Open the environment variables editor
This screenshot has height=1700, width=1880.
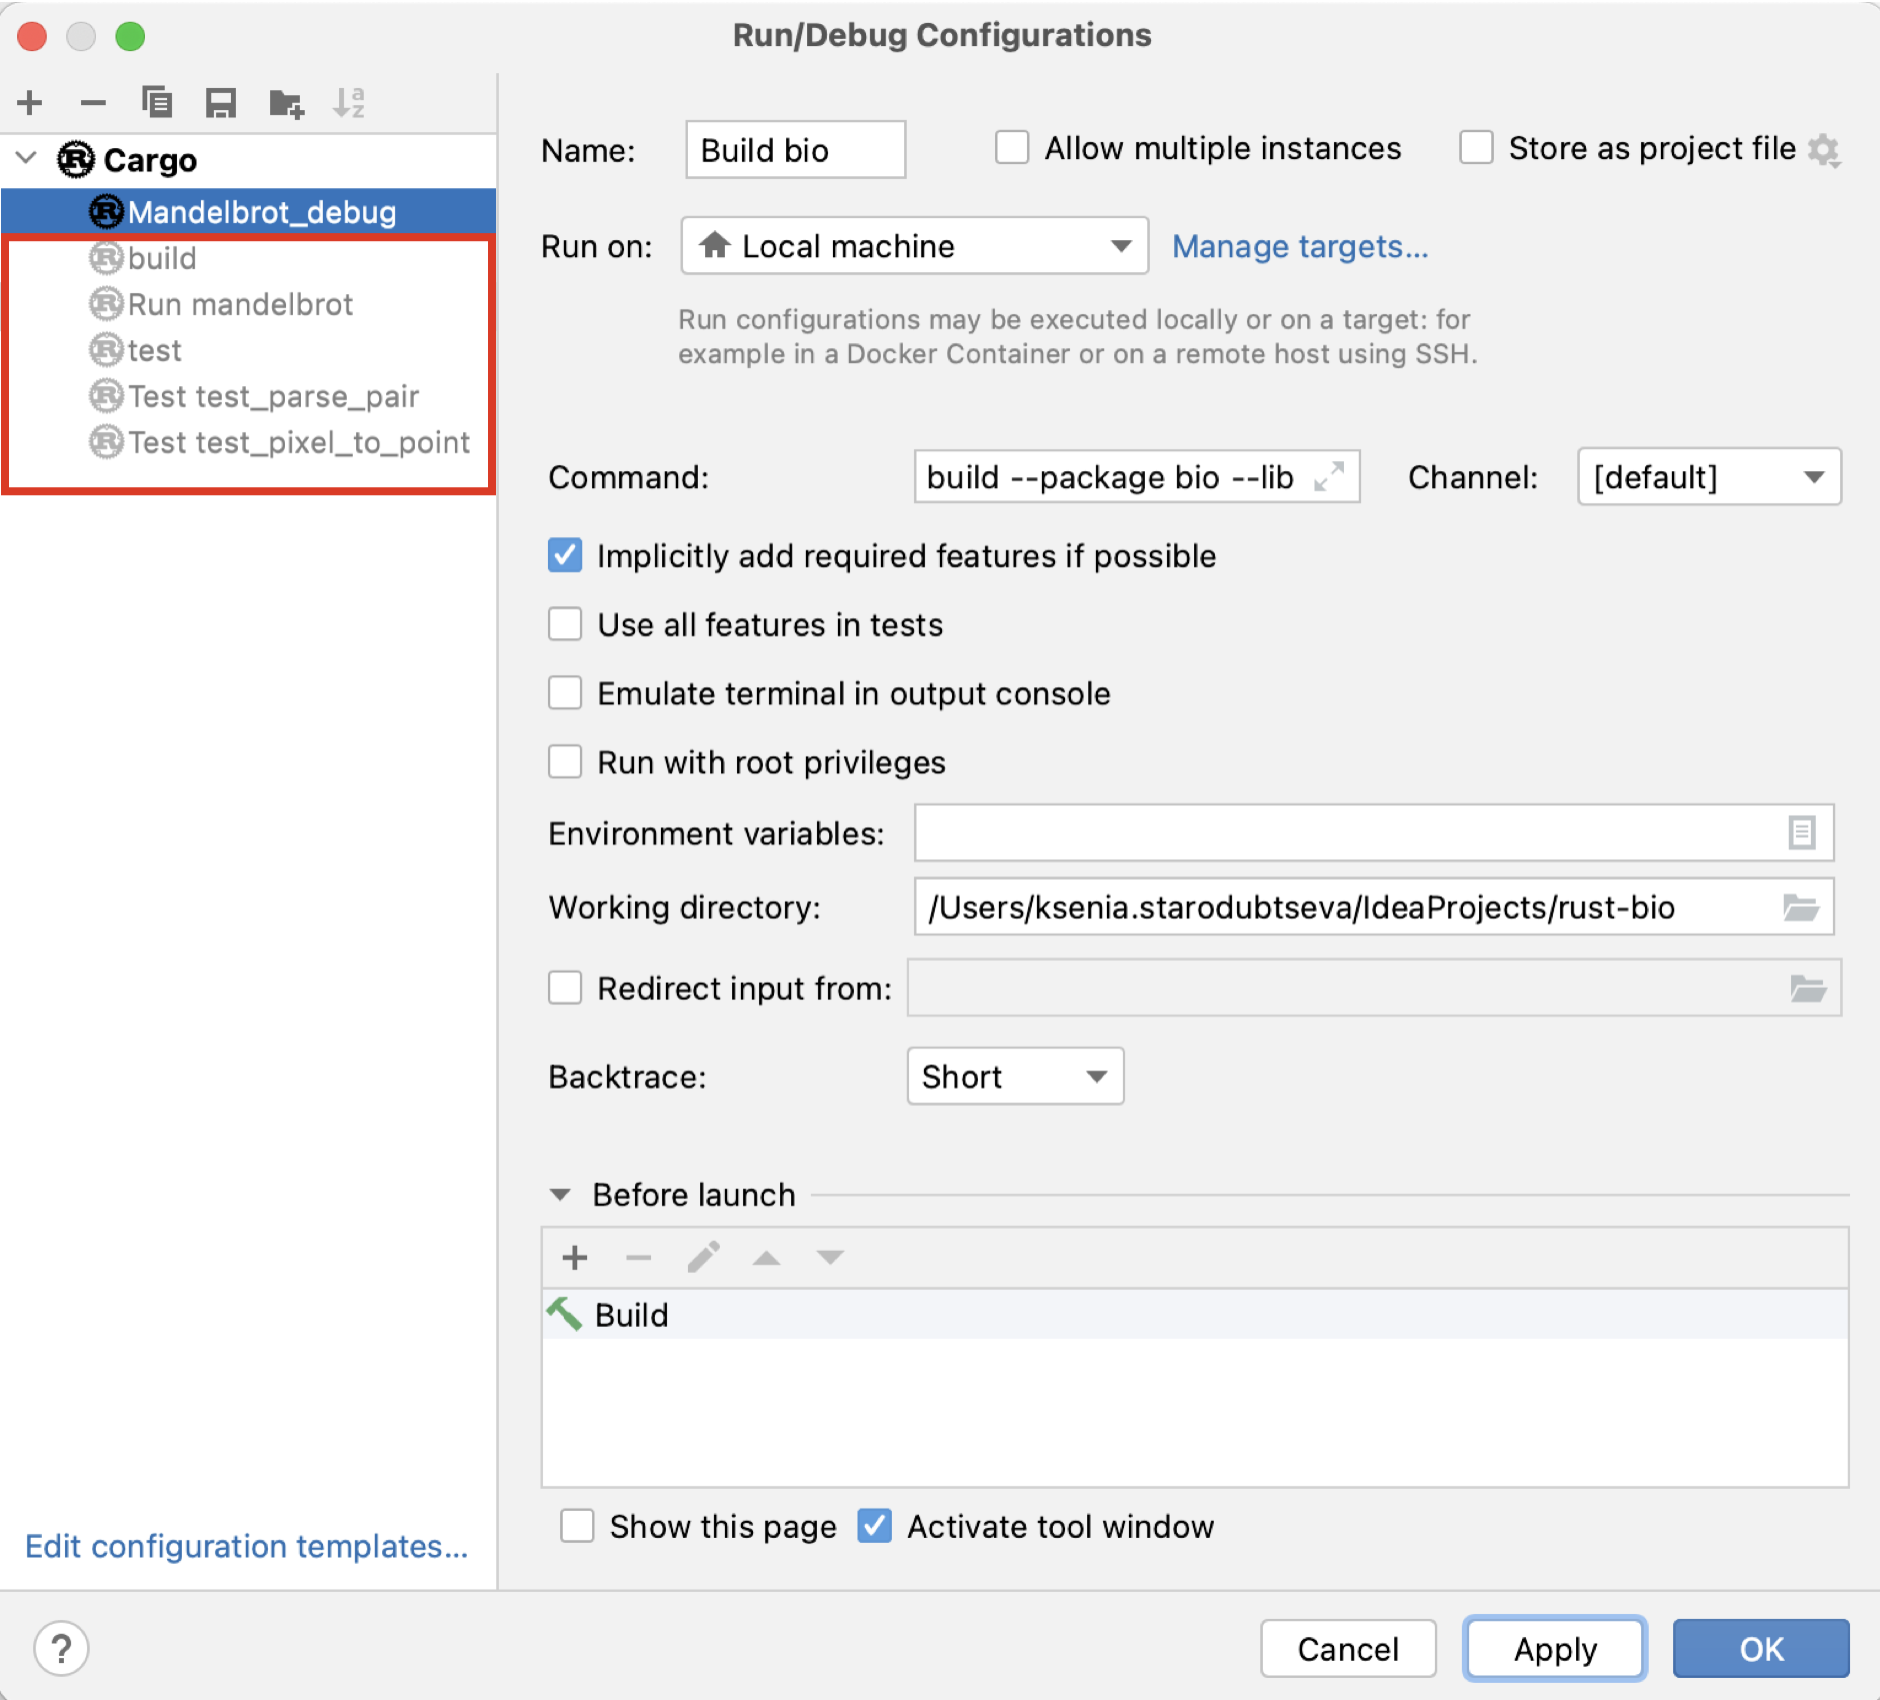pyautogui.click(x=1800, y=833)
